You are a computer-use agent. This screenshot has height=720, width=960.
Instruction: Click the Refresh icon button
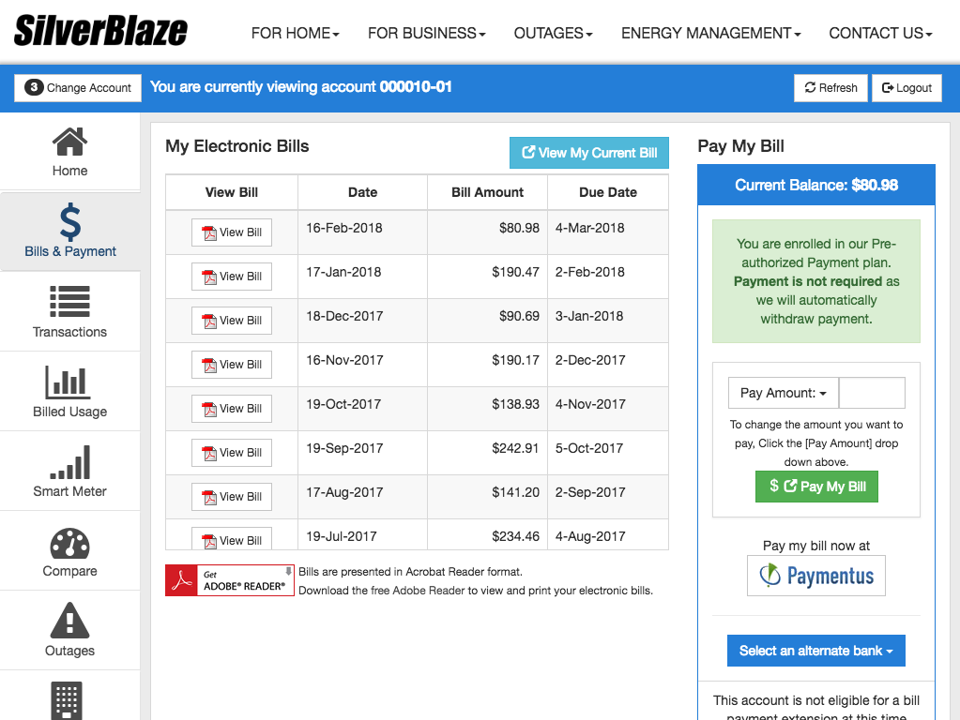[830, 87]
